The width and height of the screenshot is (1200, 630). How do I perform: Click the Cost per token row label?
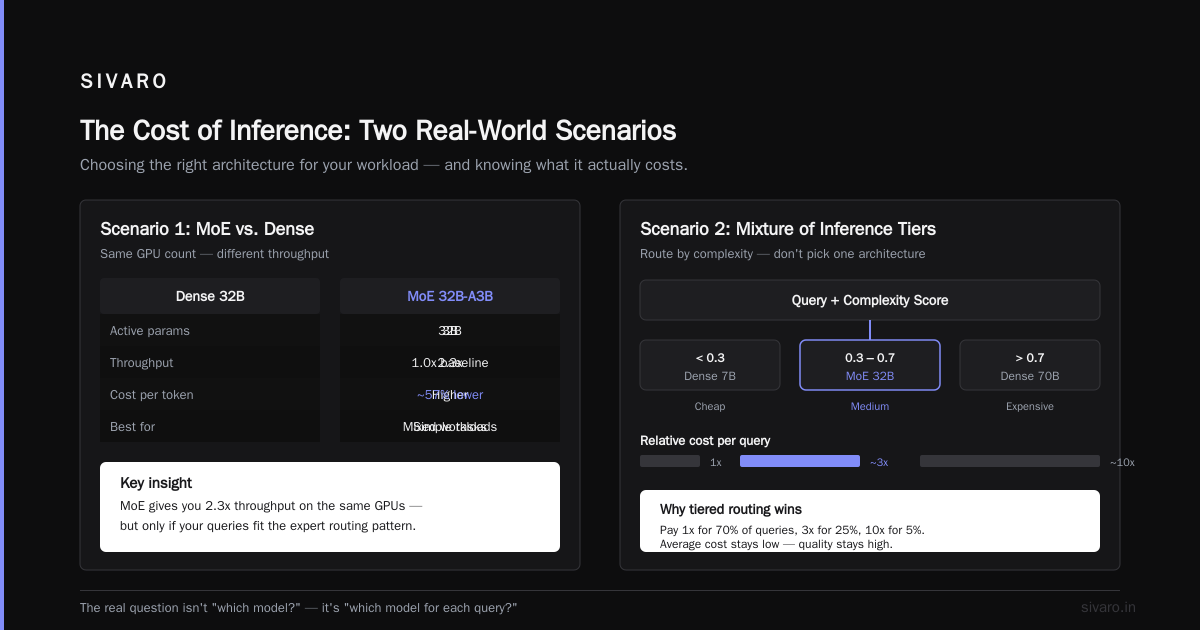click(x=152, y=395)
